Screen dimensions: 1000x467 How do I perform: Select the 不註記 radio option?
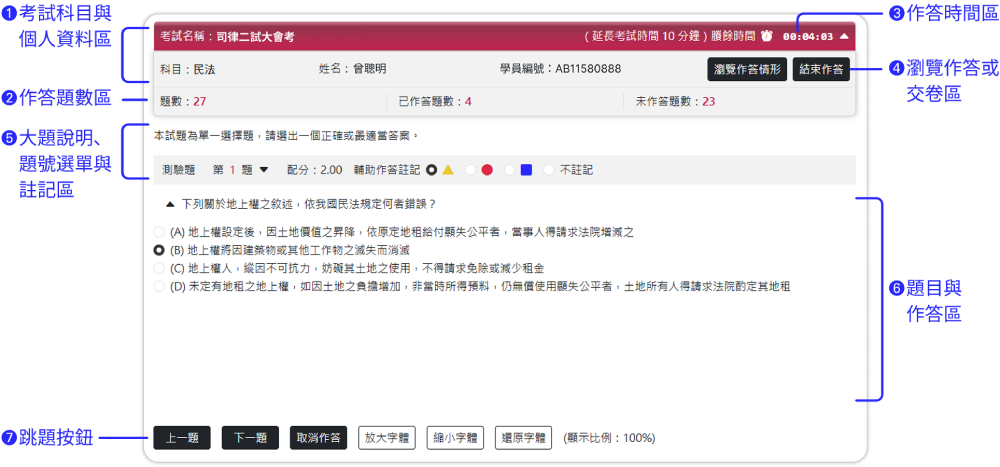click(x=548, y=170)
